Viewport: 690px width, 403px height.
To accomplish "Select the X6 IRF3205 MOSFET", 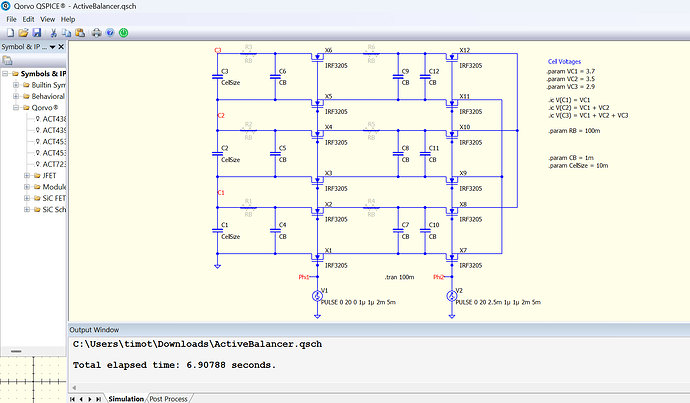I will 317,58.
